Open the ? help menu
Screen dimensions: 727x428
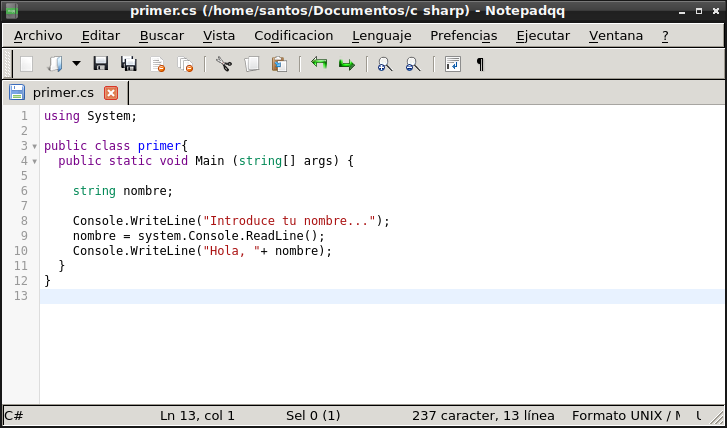[665, 36]
